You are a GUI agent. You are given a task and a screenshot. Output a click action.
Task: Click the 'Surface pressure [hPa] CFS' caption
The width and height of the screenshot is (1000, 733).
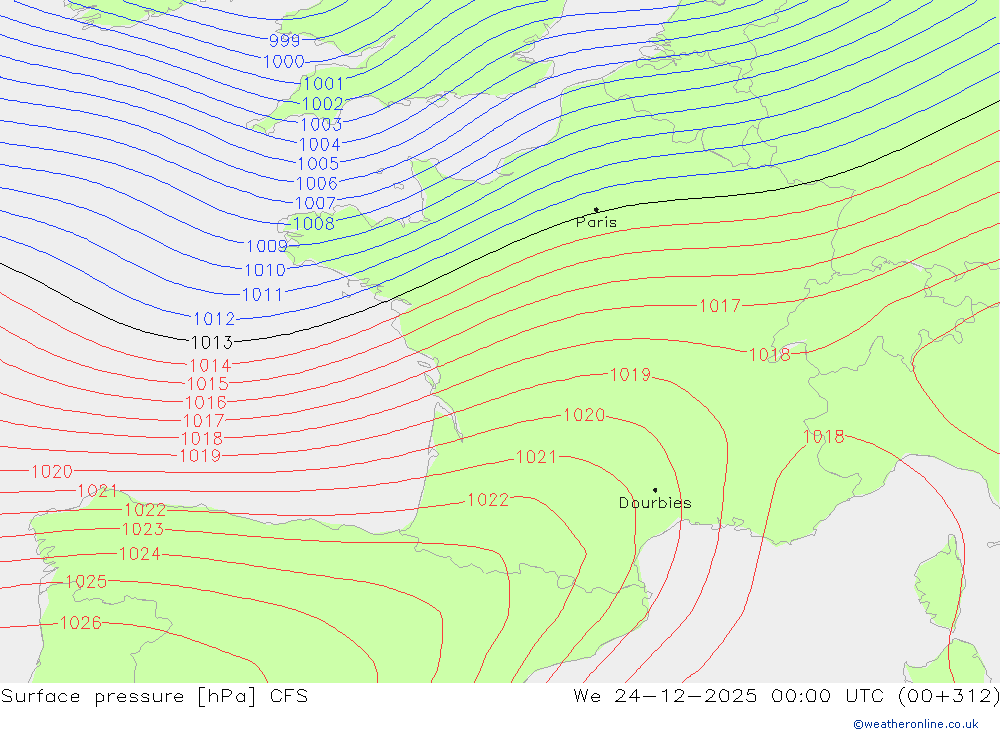point(154,696)
